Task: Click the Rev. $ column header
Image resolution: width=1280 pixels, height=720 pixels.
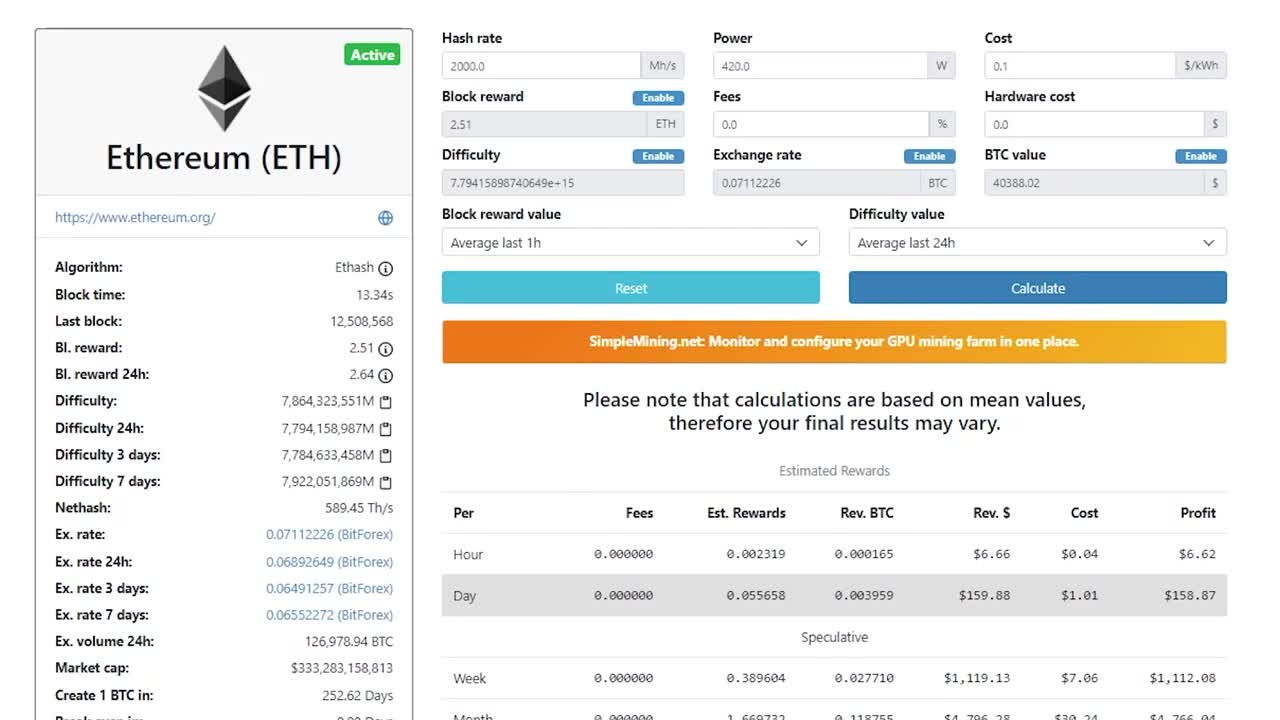Action: pyautogui.click(x=991, y=513)
